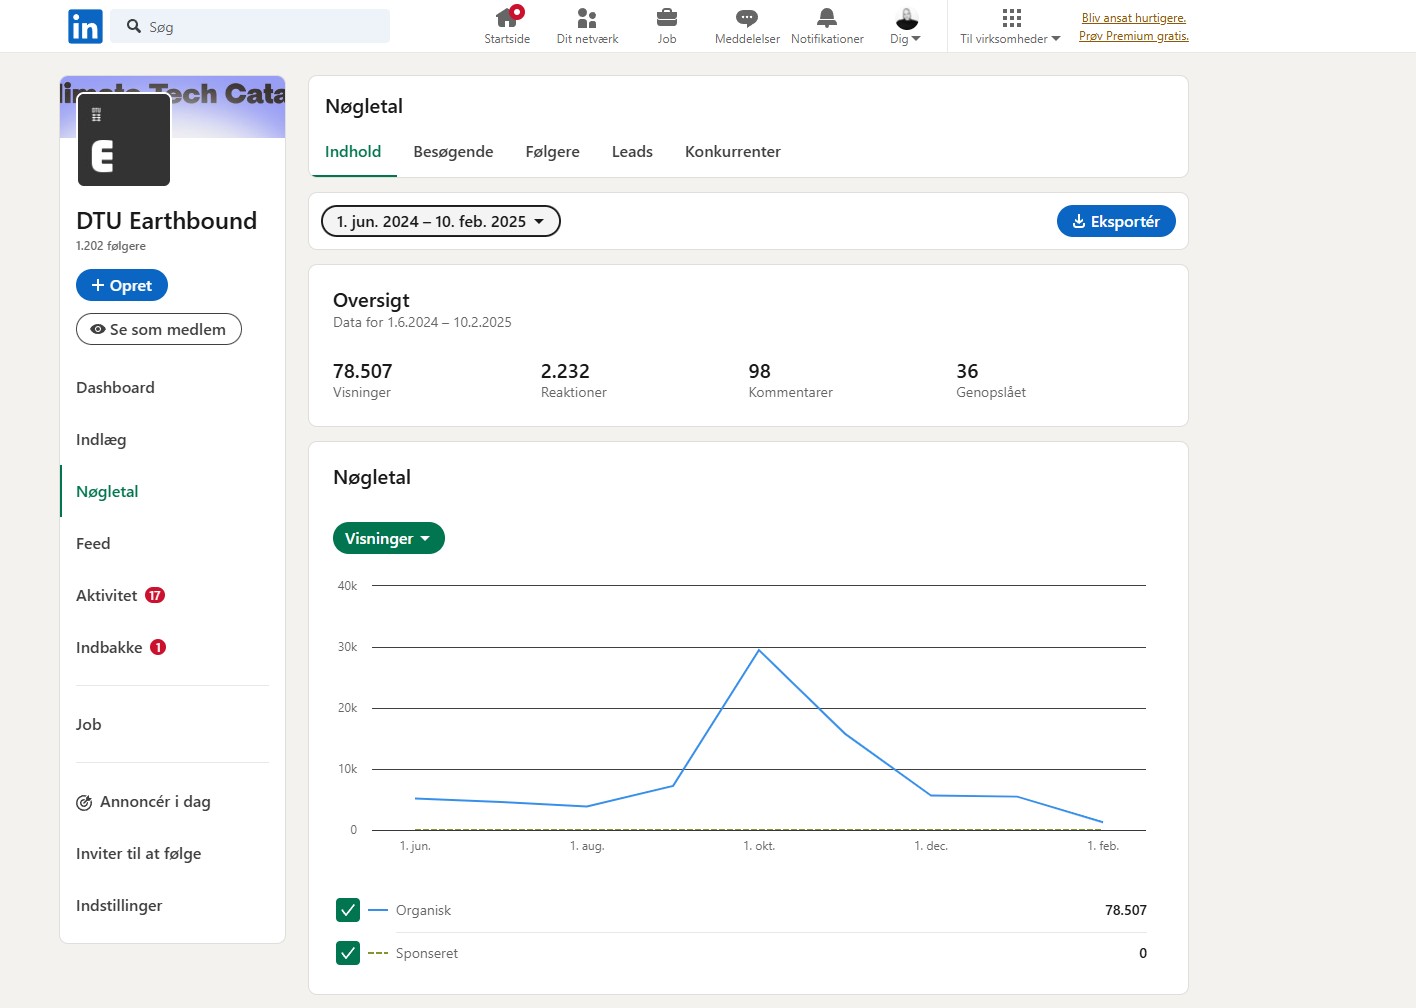This screenshot has height=1008, width=1416.
Task: Click the 2.232 Reaktioner stat
Action: [x=574, y=380]
